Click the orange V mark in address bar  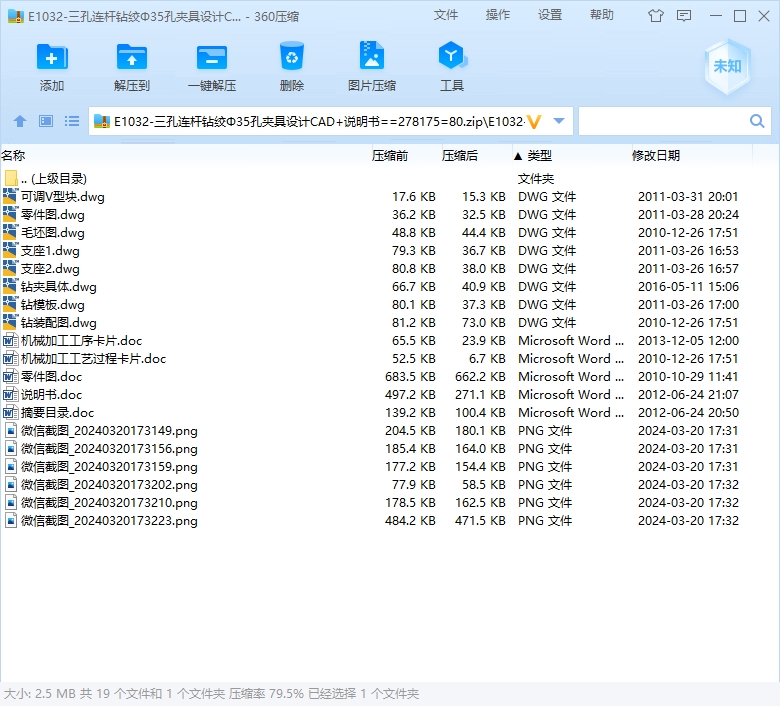click(x=533, y=122)
